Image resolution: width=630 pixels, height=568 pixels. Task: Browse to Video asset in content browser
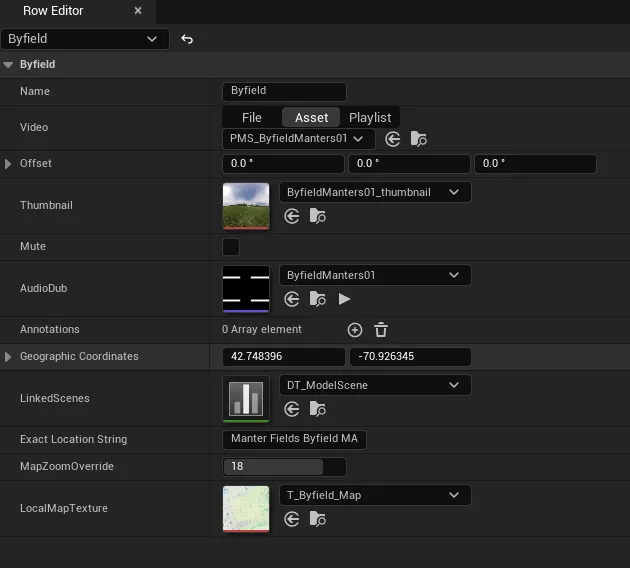(x=419, y=139)
